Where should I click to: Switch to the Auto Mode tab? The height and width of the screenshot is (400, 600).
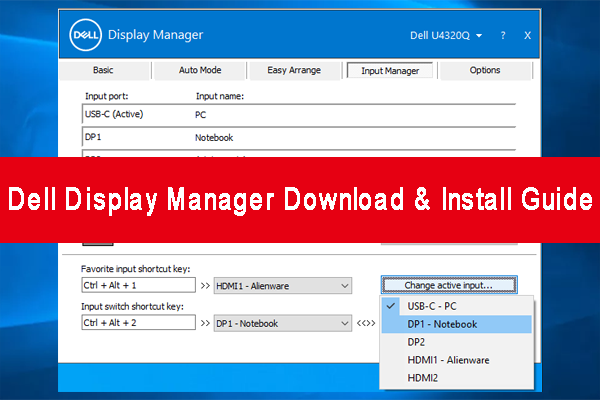click(200, 70)
